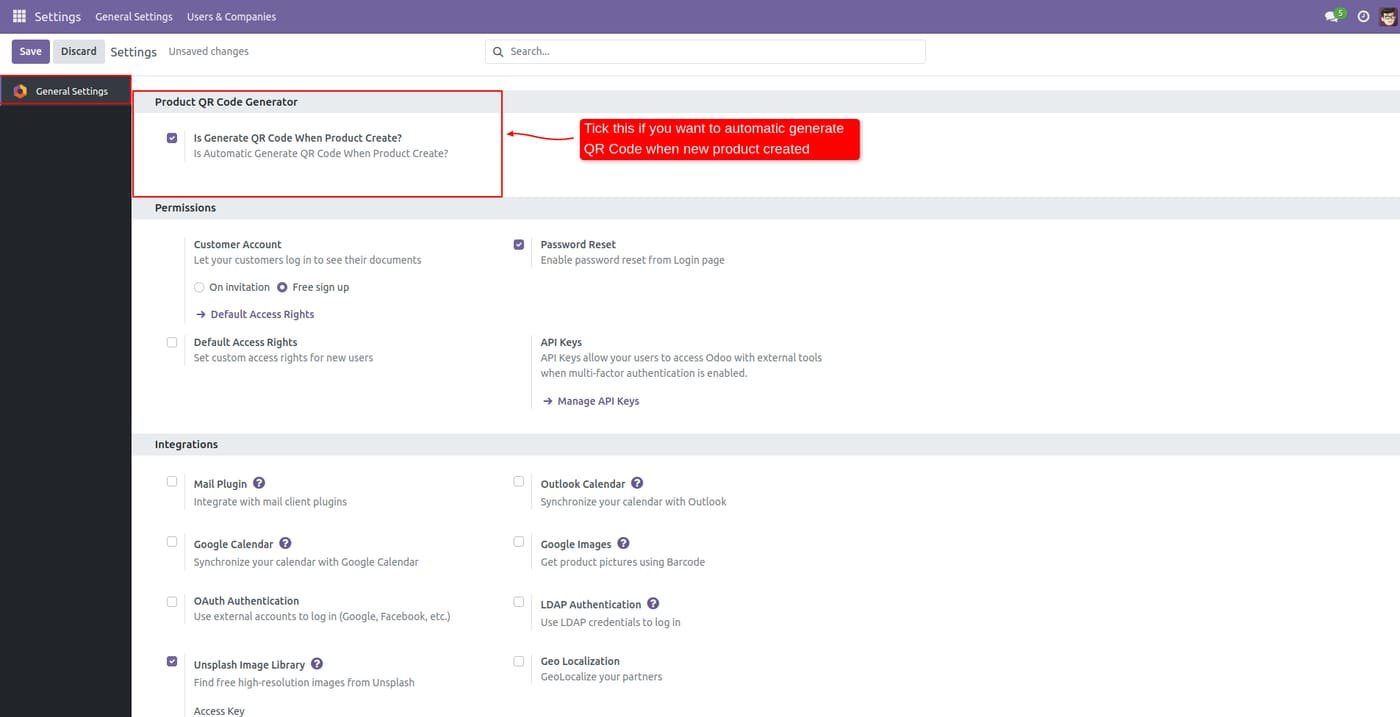Open the user avatar menu
Viewport: 1400px width, 717px height.
click(x=1386, y=16)
